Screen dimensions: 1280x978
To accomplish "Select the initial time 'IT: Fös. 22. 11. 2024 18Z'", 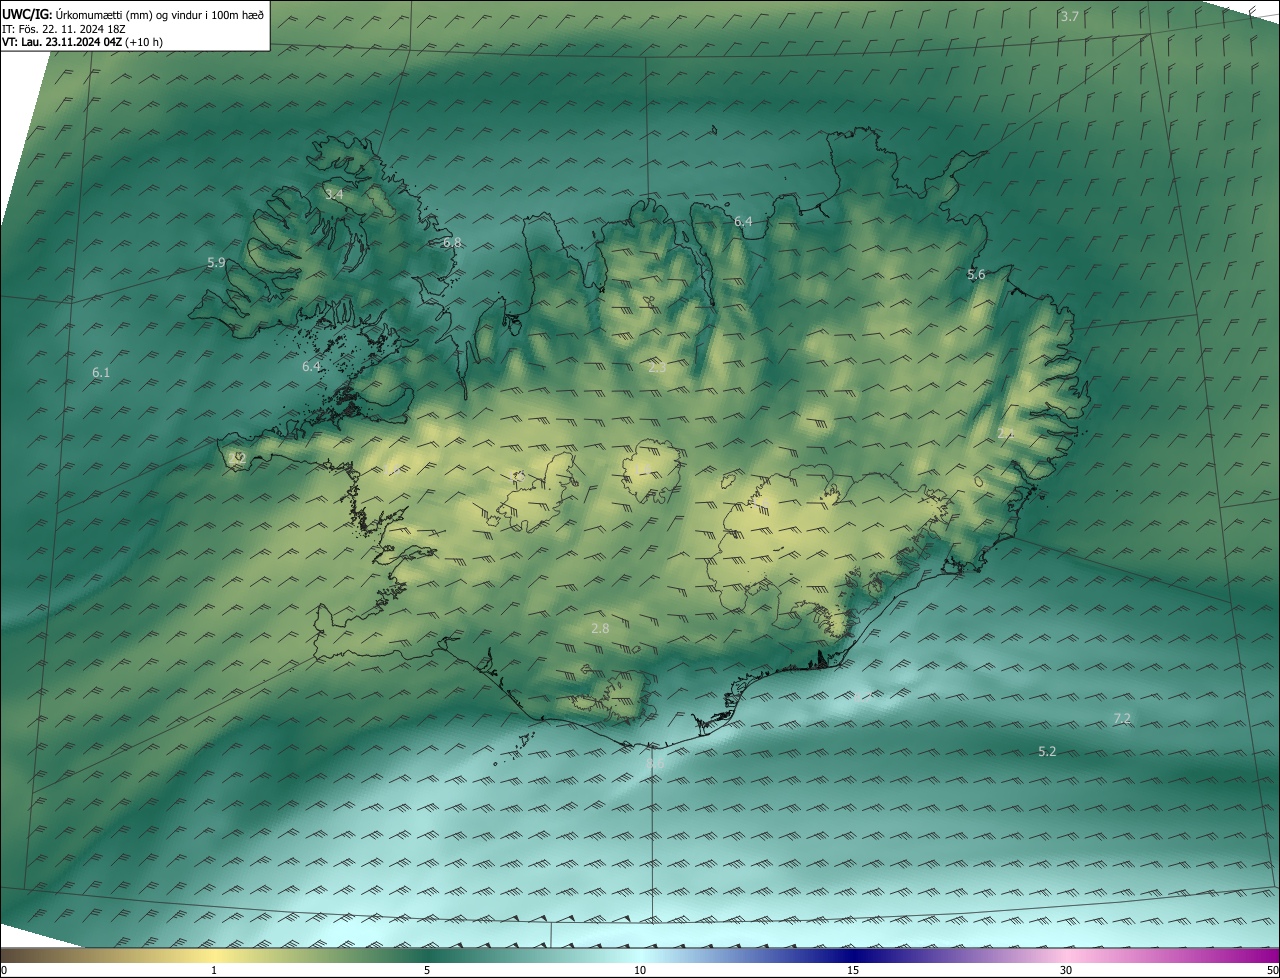I will pyautogui.click(x=62, y=28).
